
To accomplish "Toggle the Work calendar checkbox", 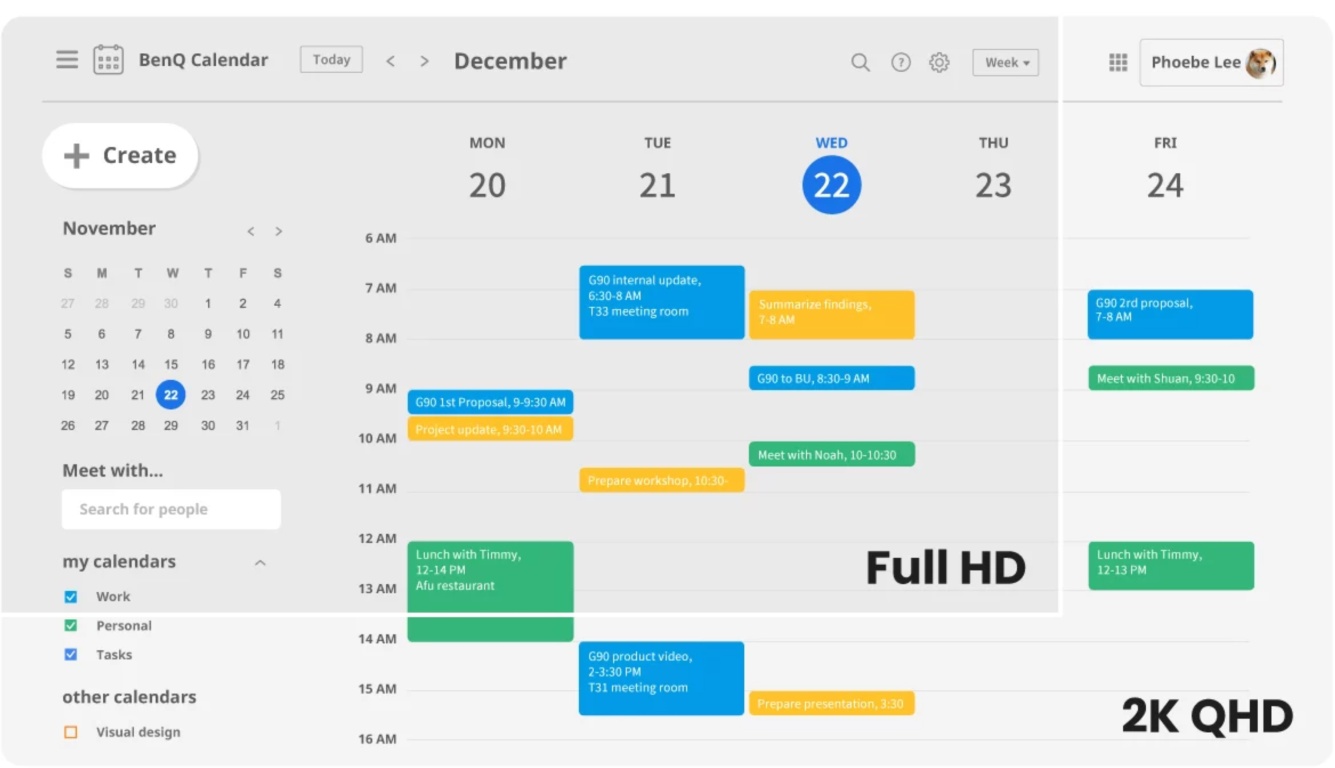I will (x=71, y=597).
